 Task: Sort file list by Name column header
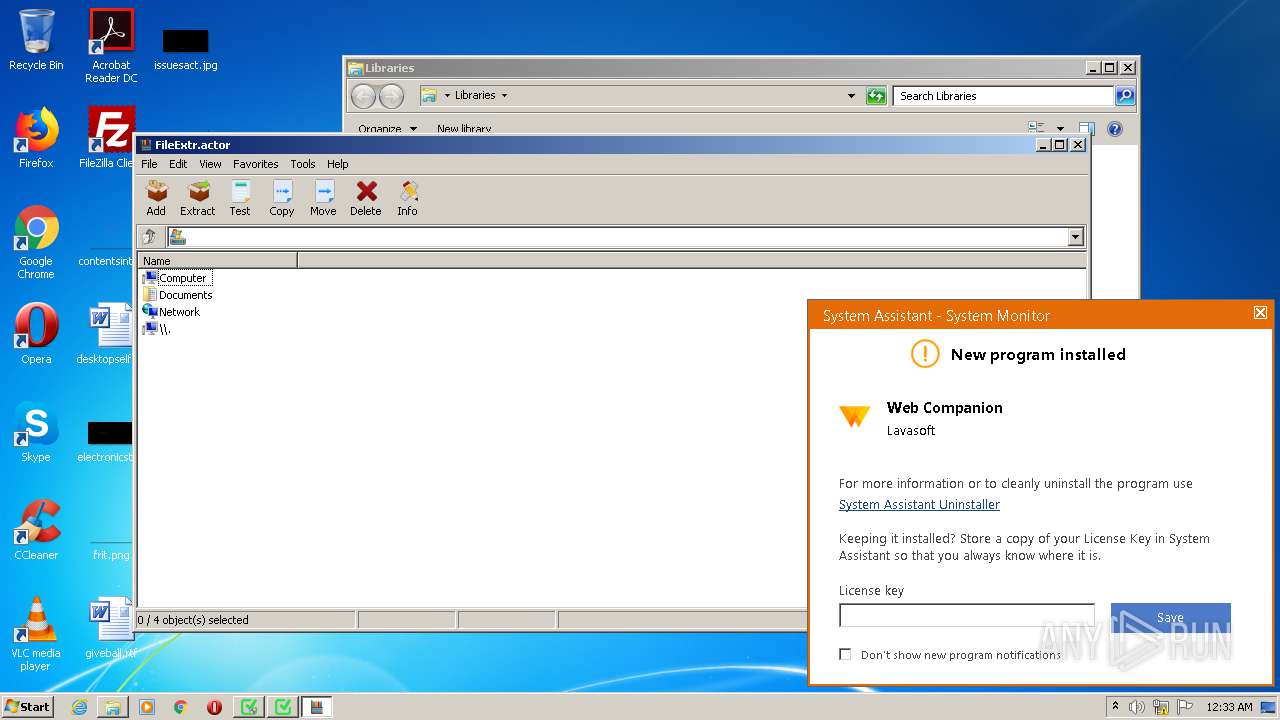point(217,261)
